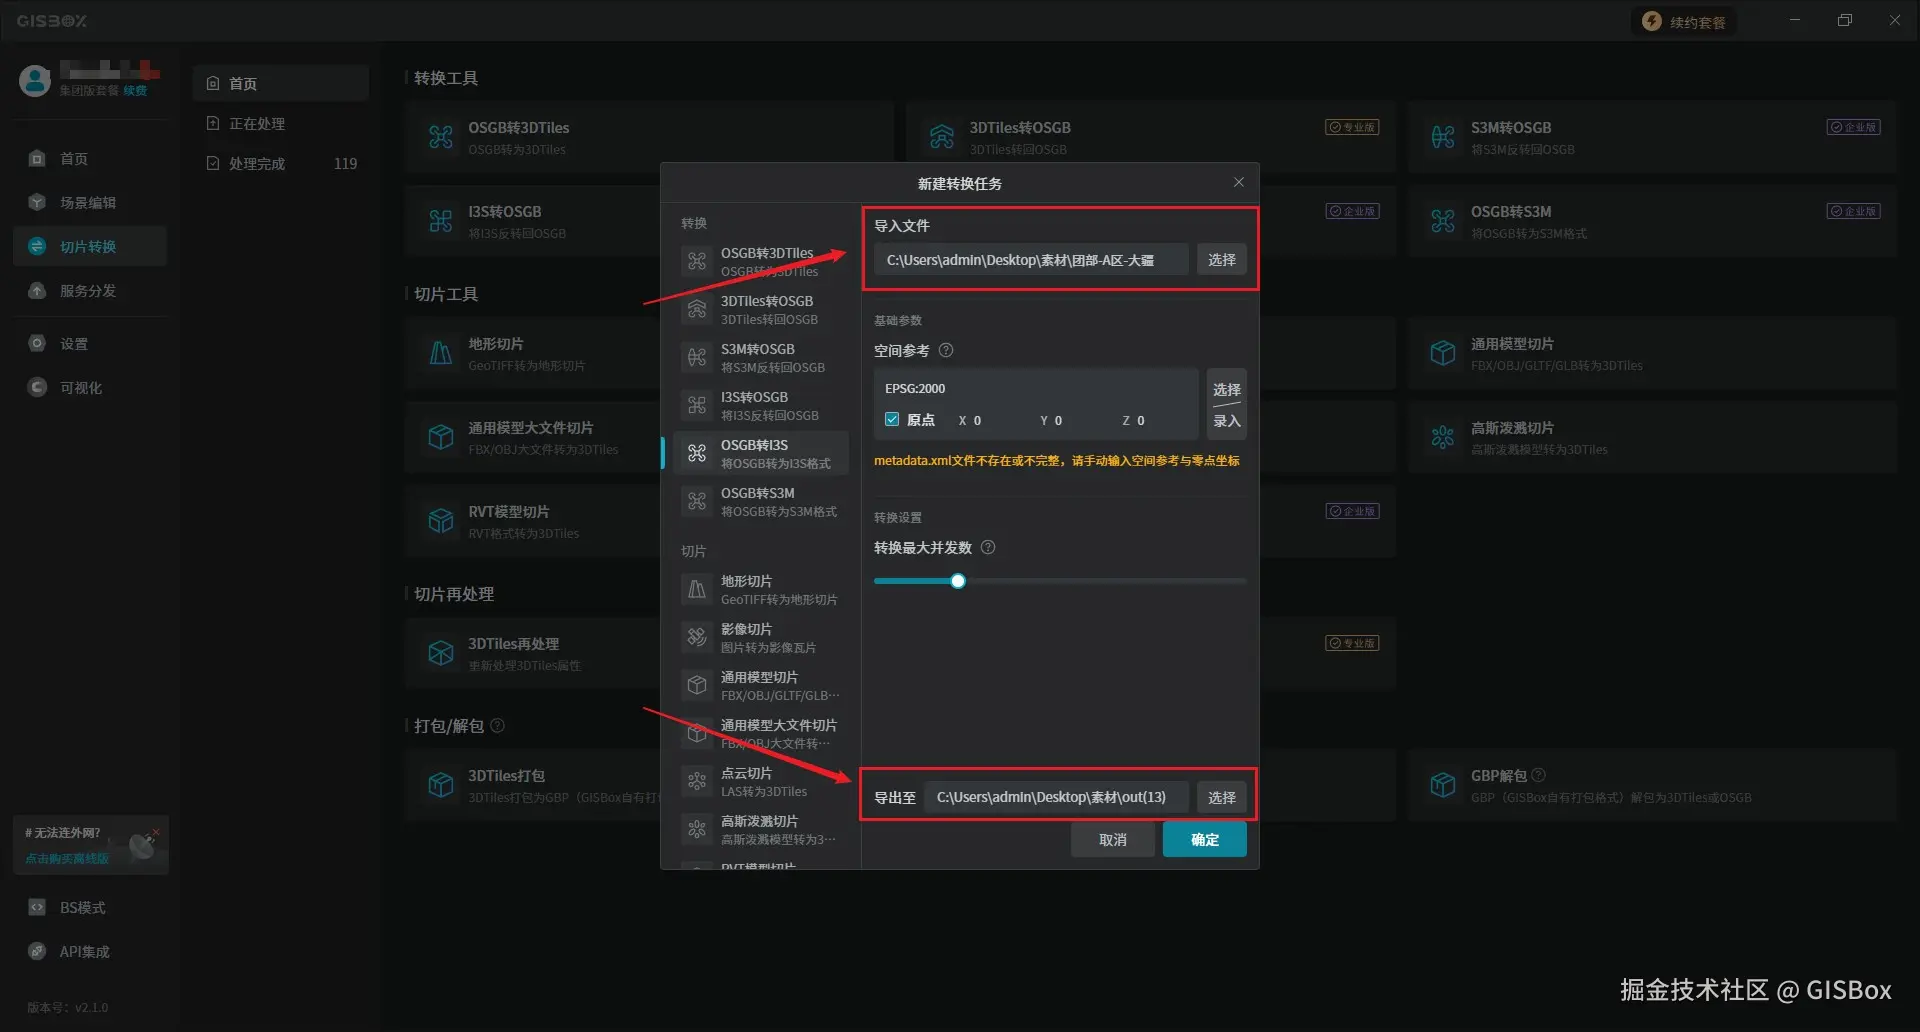The width and height of the screenshot is (1920, 1032).
Task: Select I3S转OSGB in the dialog list
Action: [x=761, y=405]
